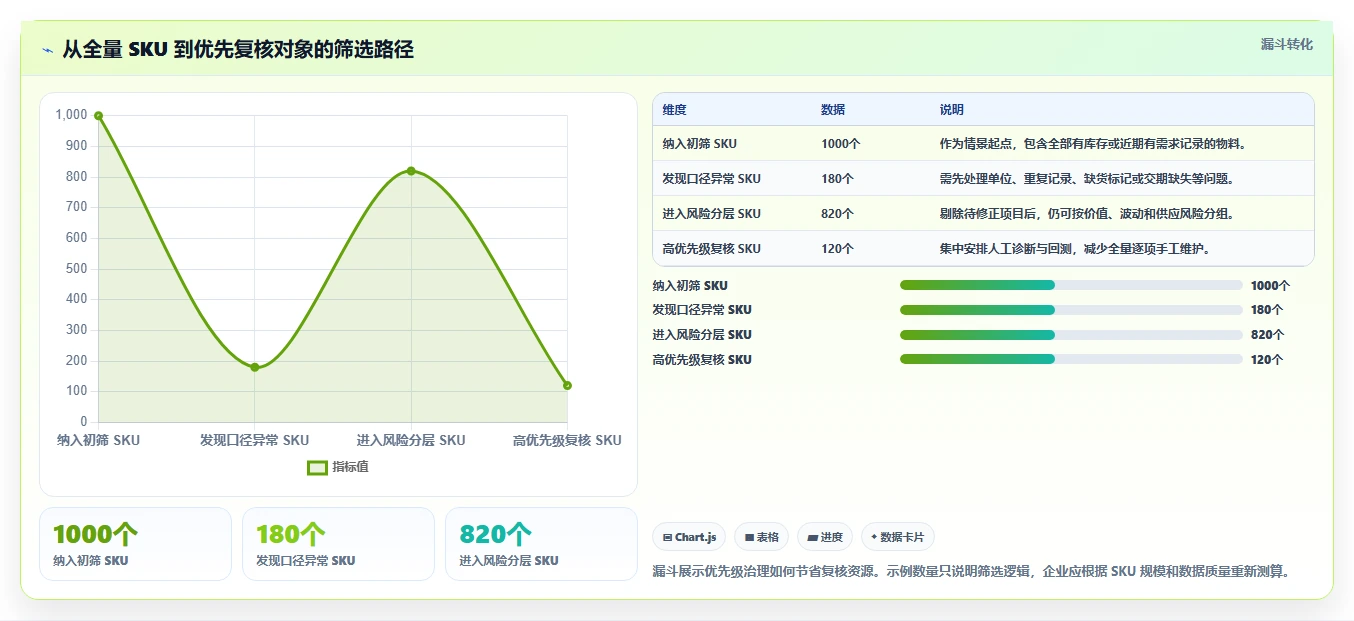This screenshot has width=1354, height=621.
Task: Open the 180个 发现口径异常 SKU stat card
Action: [x=338, y=544]
